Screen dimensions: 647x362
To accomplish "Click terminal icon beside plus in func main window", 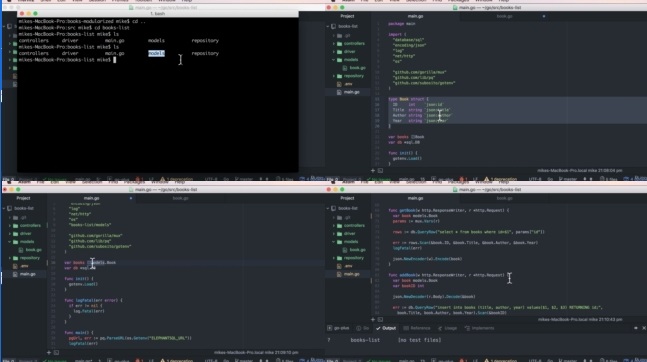I will pyautogui.click(x=57, y=353).
